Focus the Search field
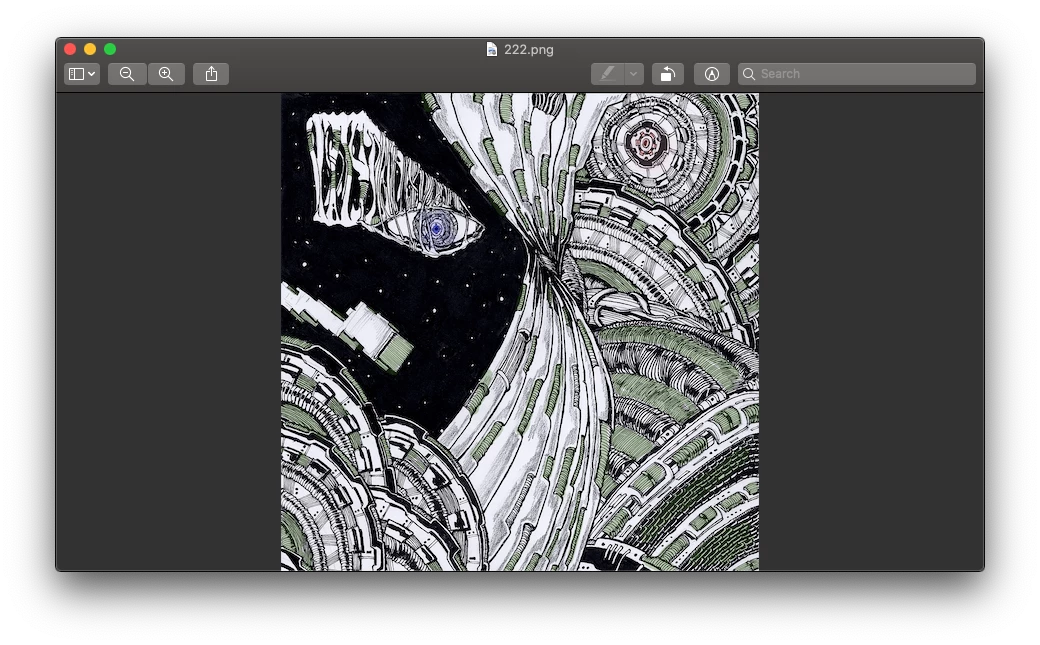This screenshot has width=1040, height=645. coord(857,74)
